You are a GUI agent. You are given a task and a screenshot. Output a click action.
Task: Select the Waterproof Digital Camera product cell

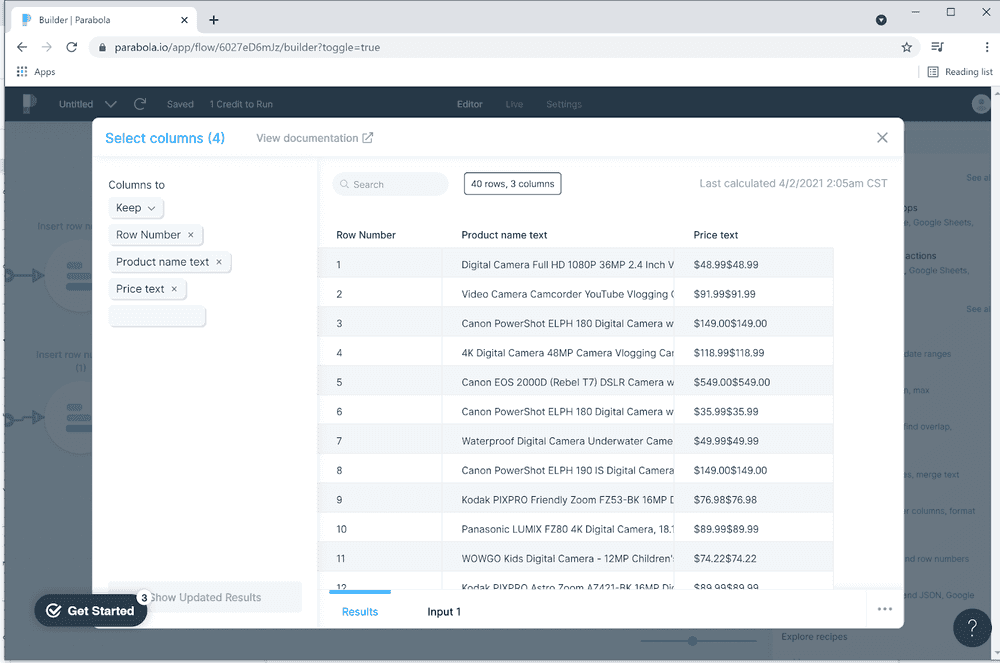click(558, 441)
